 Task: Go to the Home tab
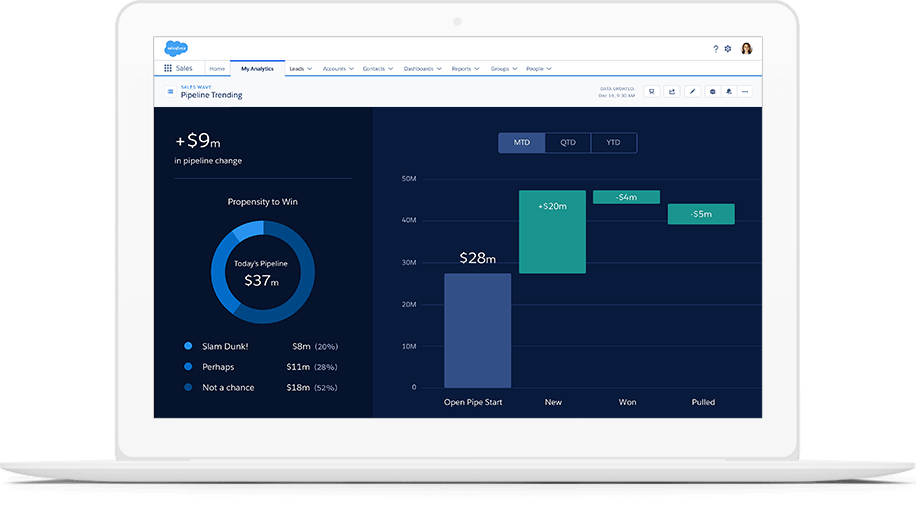pyautogui.click(x=216, y=69)
